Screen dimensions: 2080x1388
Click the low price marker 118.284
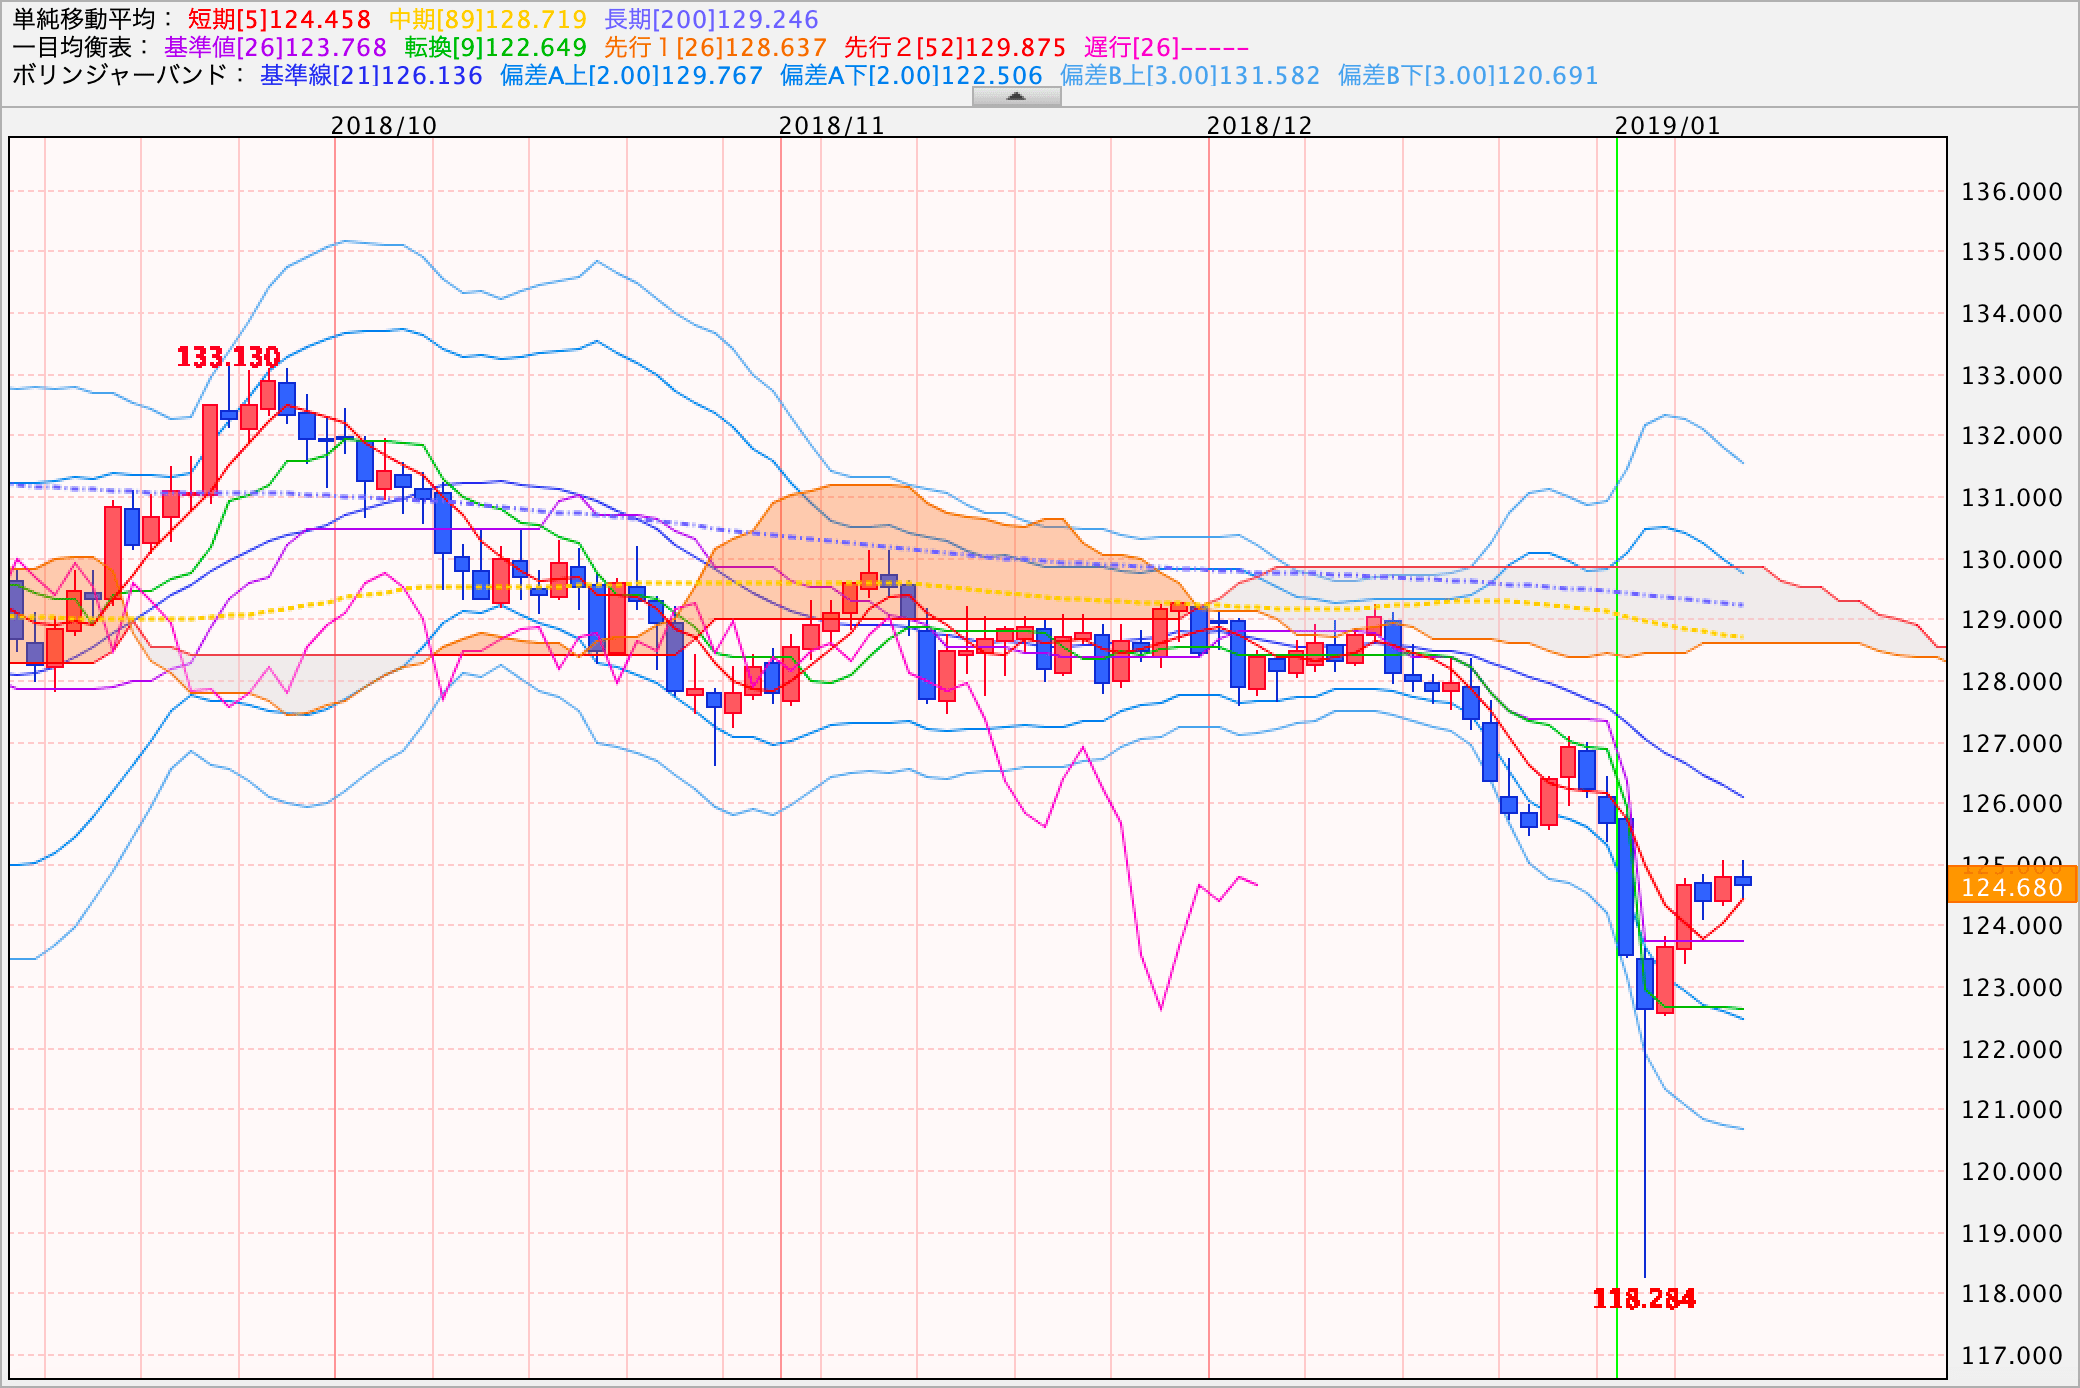(x=1644, y=1299)
